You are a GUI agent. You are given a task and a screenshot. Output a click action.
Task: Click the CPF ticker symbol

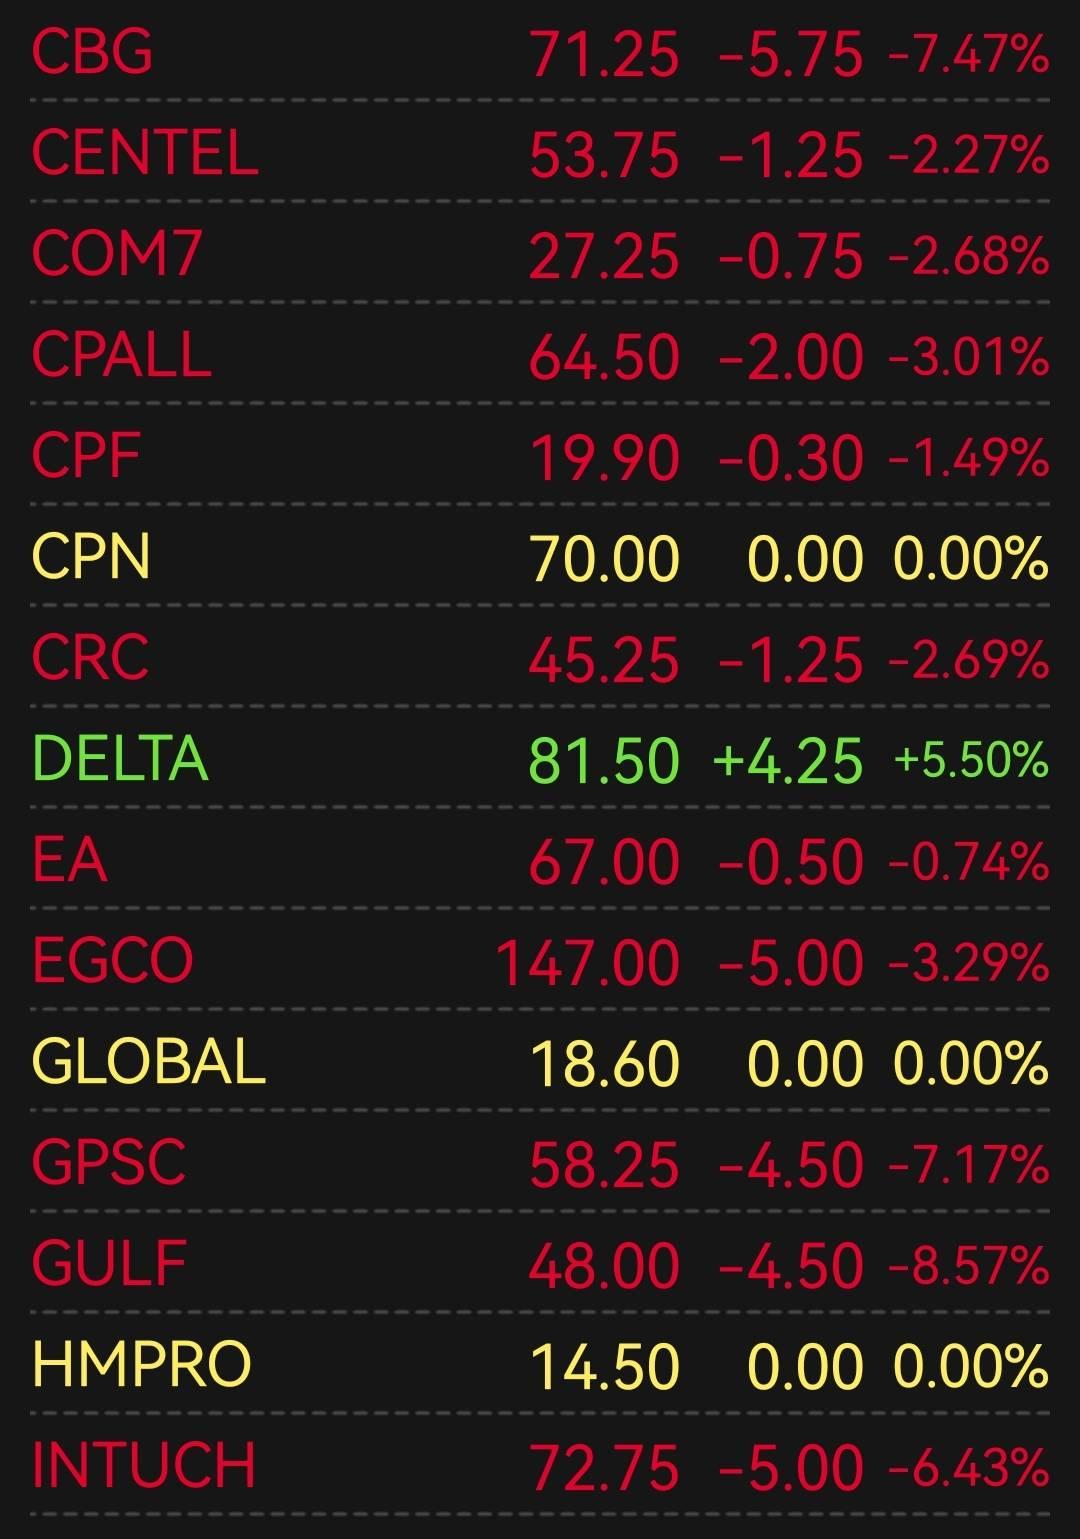86,456
